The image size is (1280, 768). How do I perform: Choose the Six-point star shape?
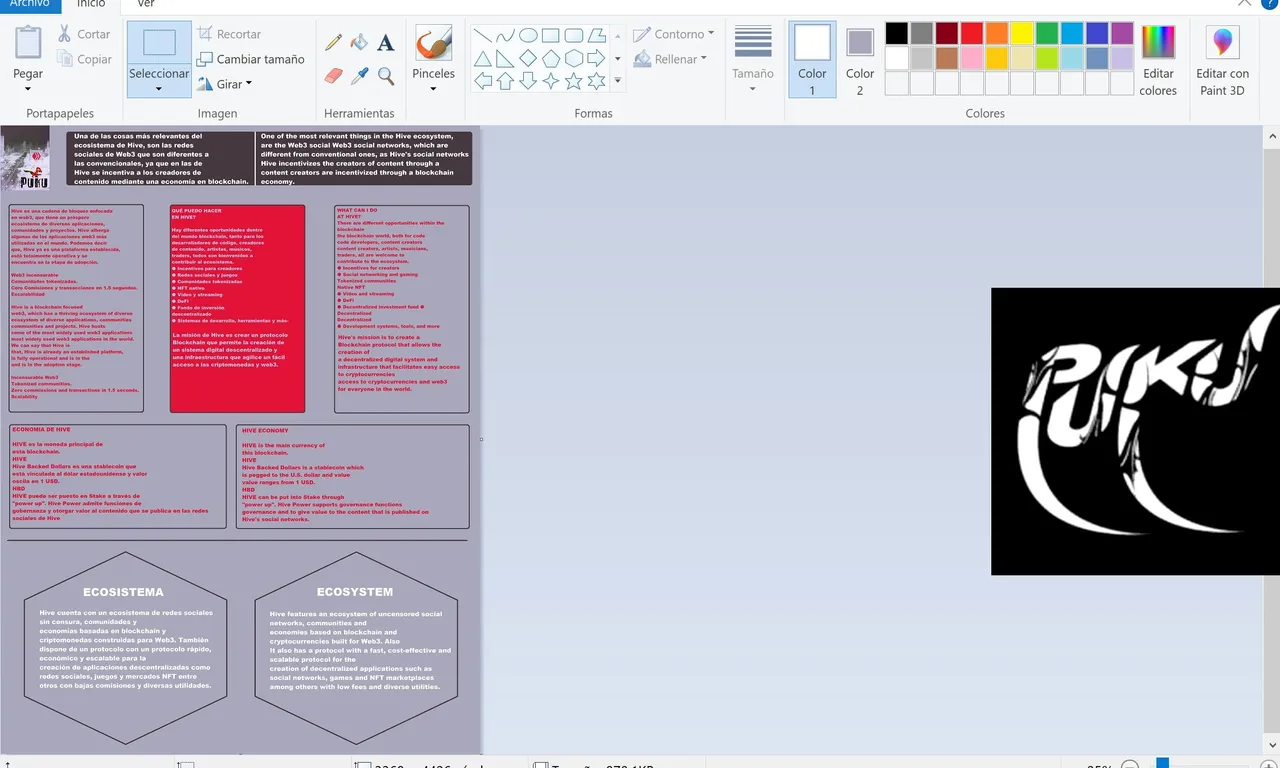597,81
